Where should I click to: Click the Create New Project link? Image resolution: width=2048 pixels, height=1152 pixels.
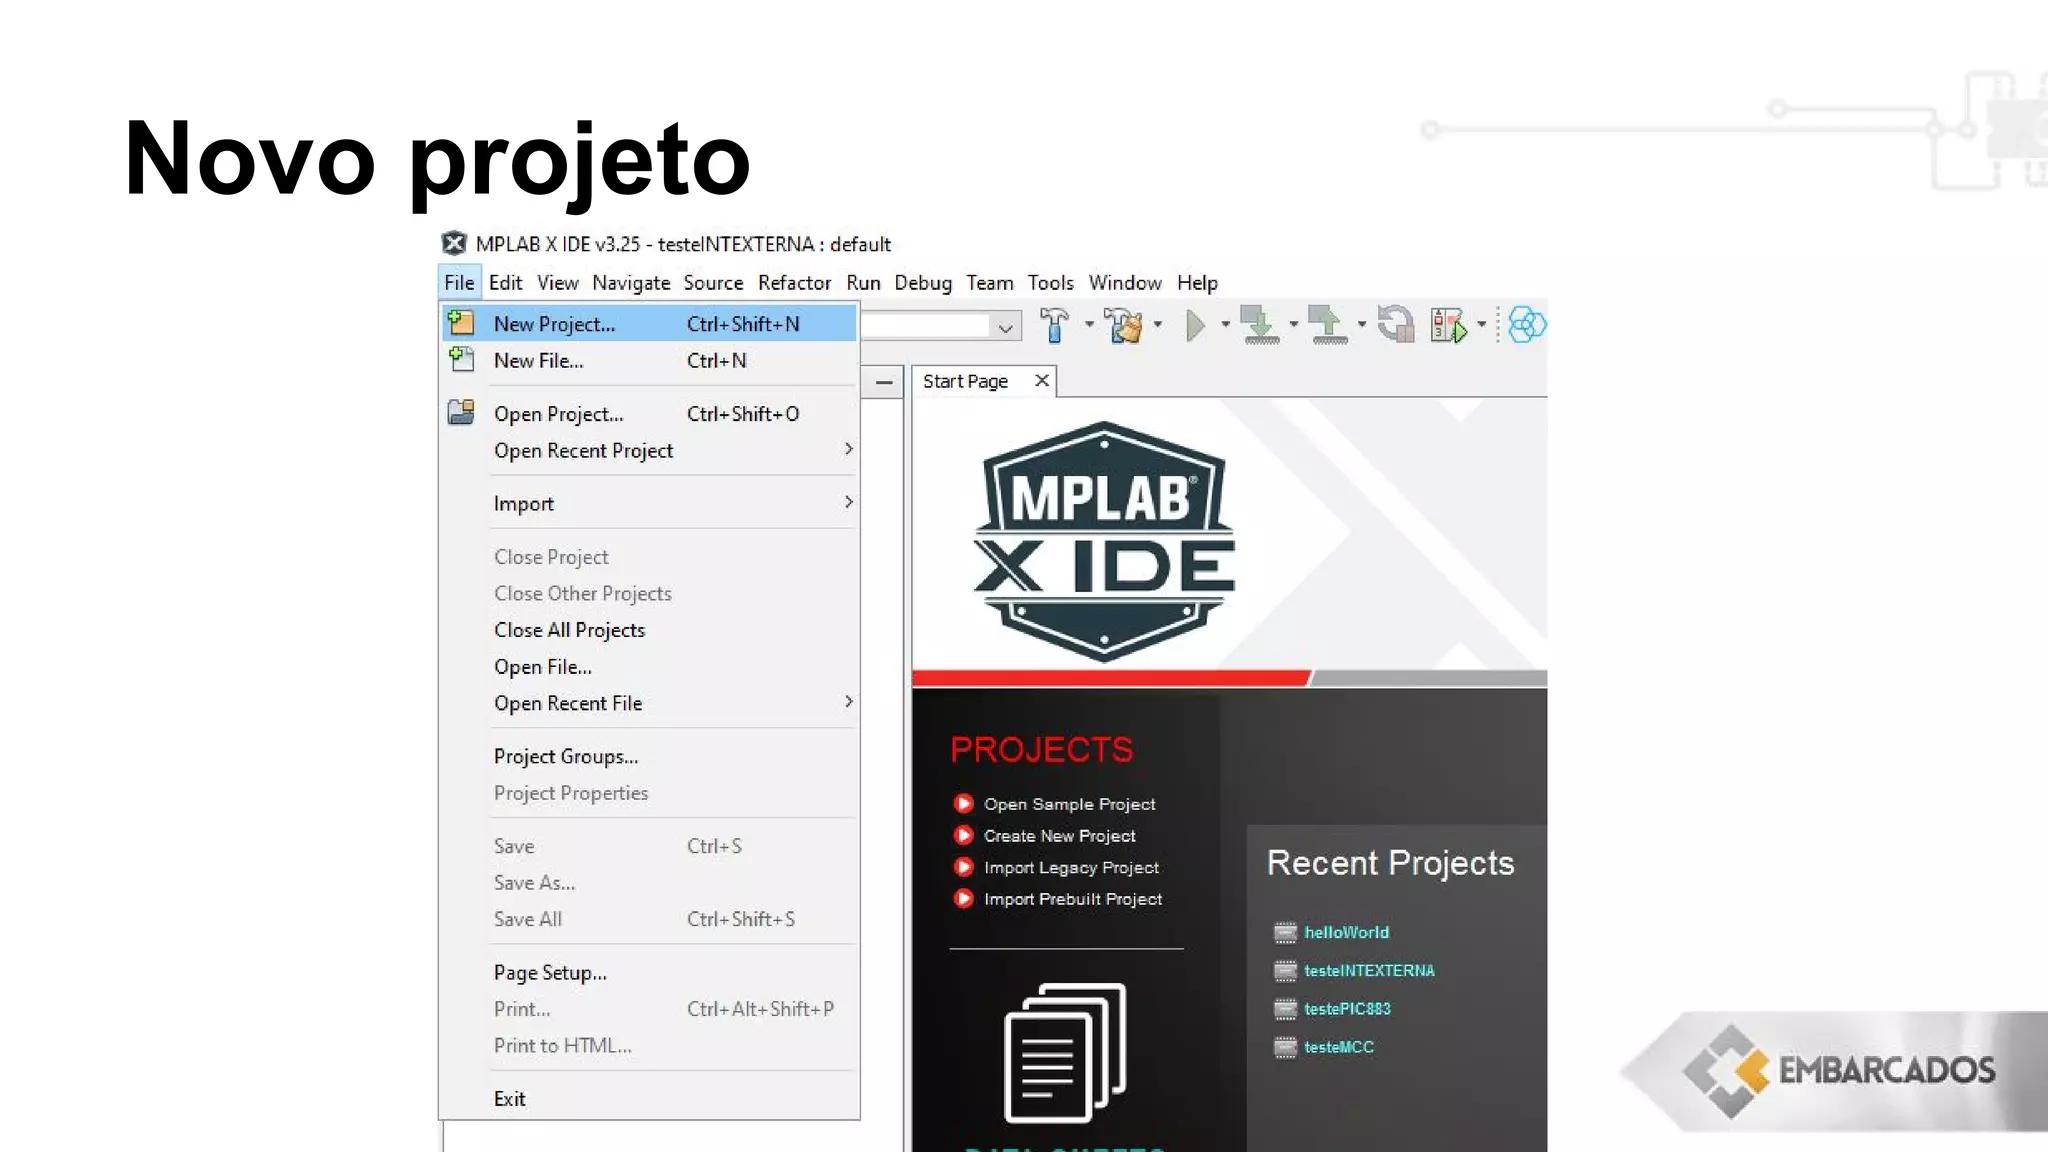tap(1059, 836)
